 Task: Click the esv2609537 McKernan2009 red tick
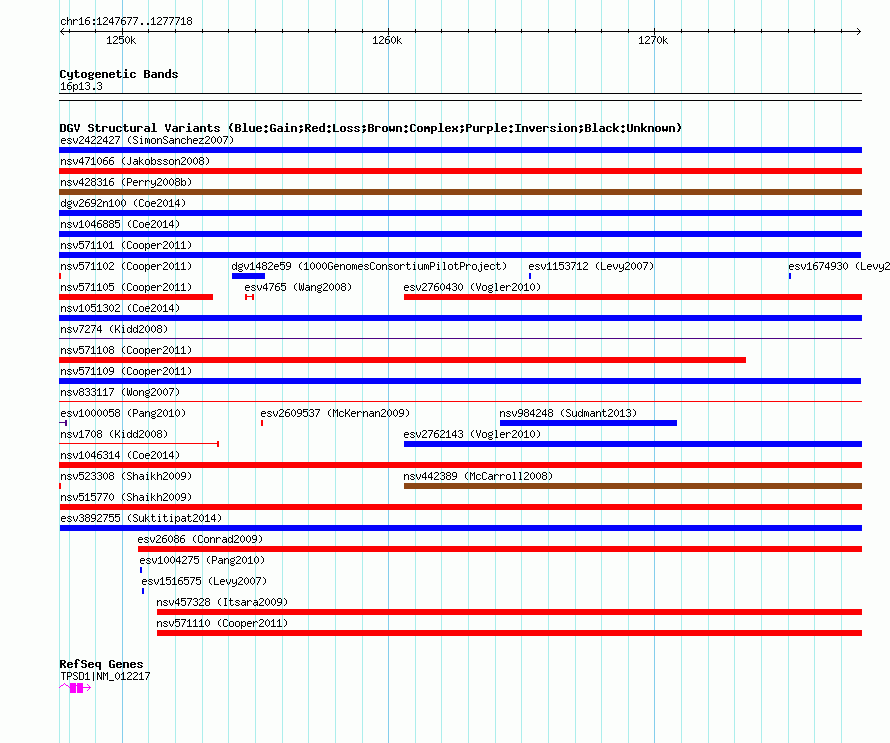click(262, 423)
